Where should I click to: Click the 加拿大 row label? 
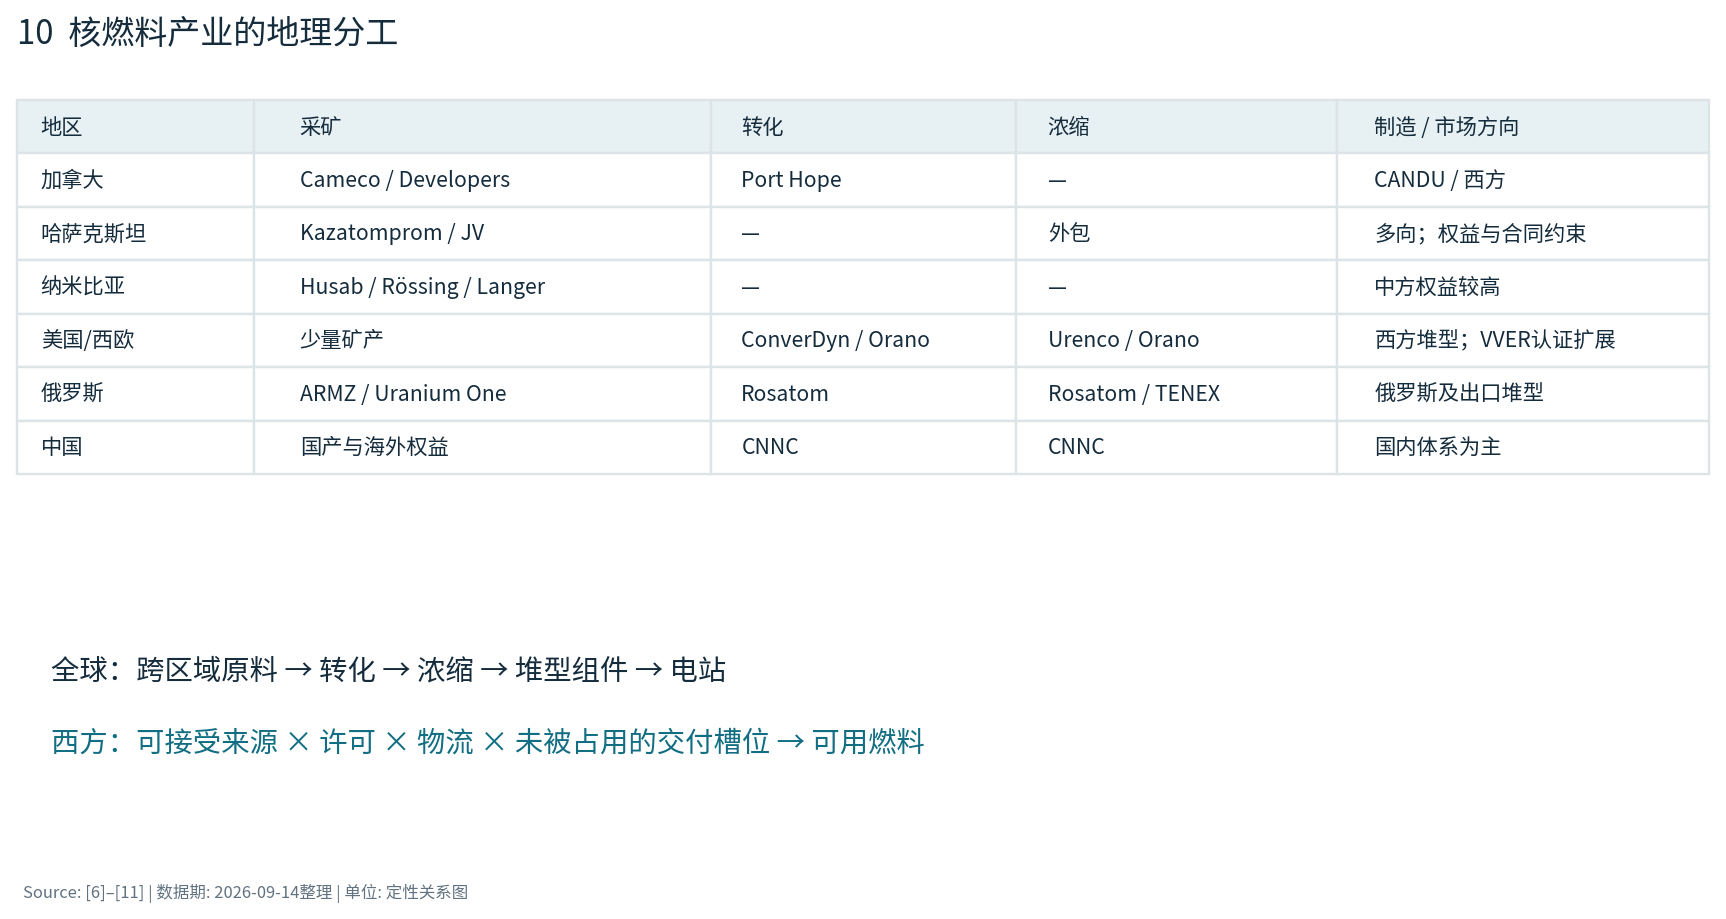135,180
